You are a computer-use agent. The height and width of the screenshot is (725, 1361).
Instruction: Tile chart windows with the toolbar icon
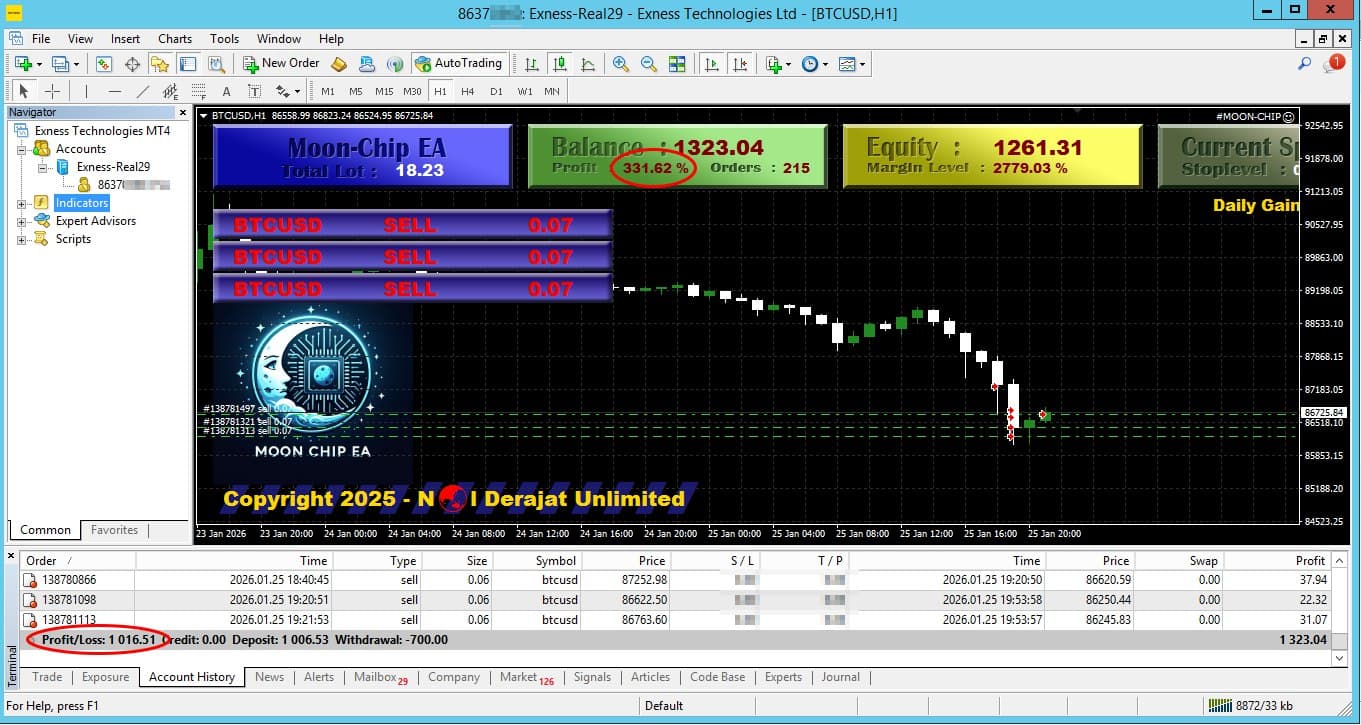[x=679, y=63]
